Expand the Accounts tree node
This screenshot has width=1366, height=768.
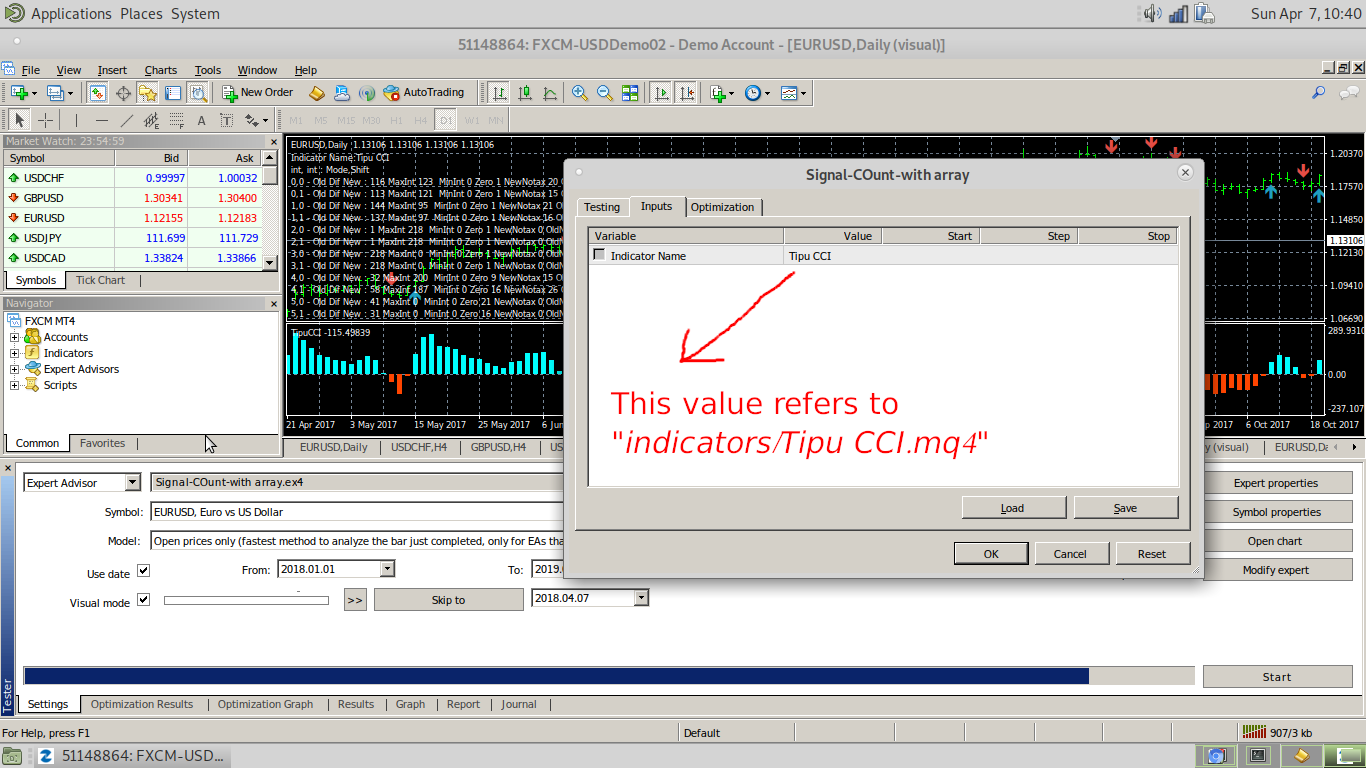14,337
